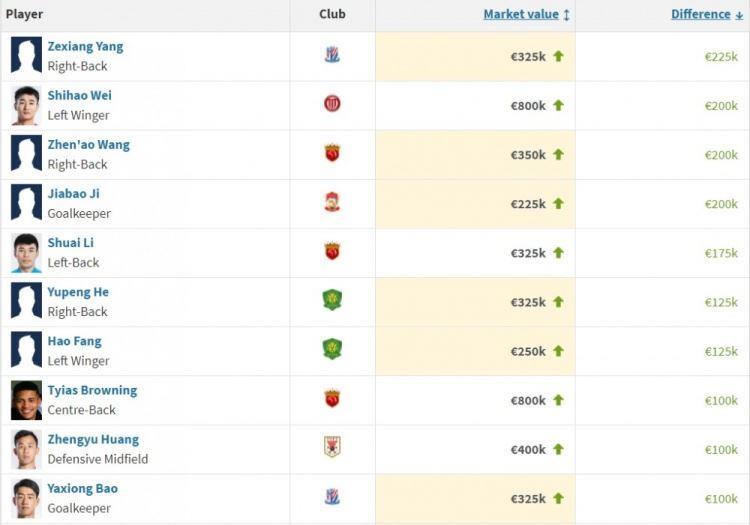Click Shuai Li's portrait photo
The height and width of the screenshot is (525, 750).
point(26,253)
